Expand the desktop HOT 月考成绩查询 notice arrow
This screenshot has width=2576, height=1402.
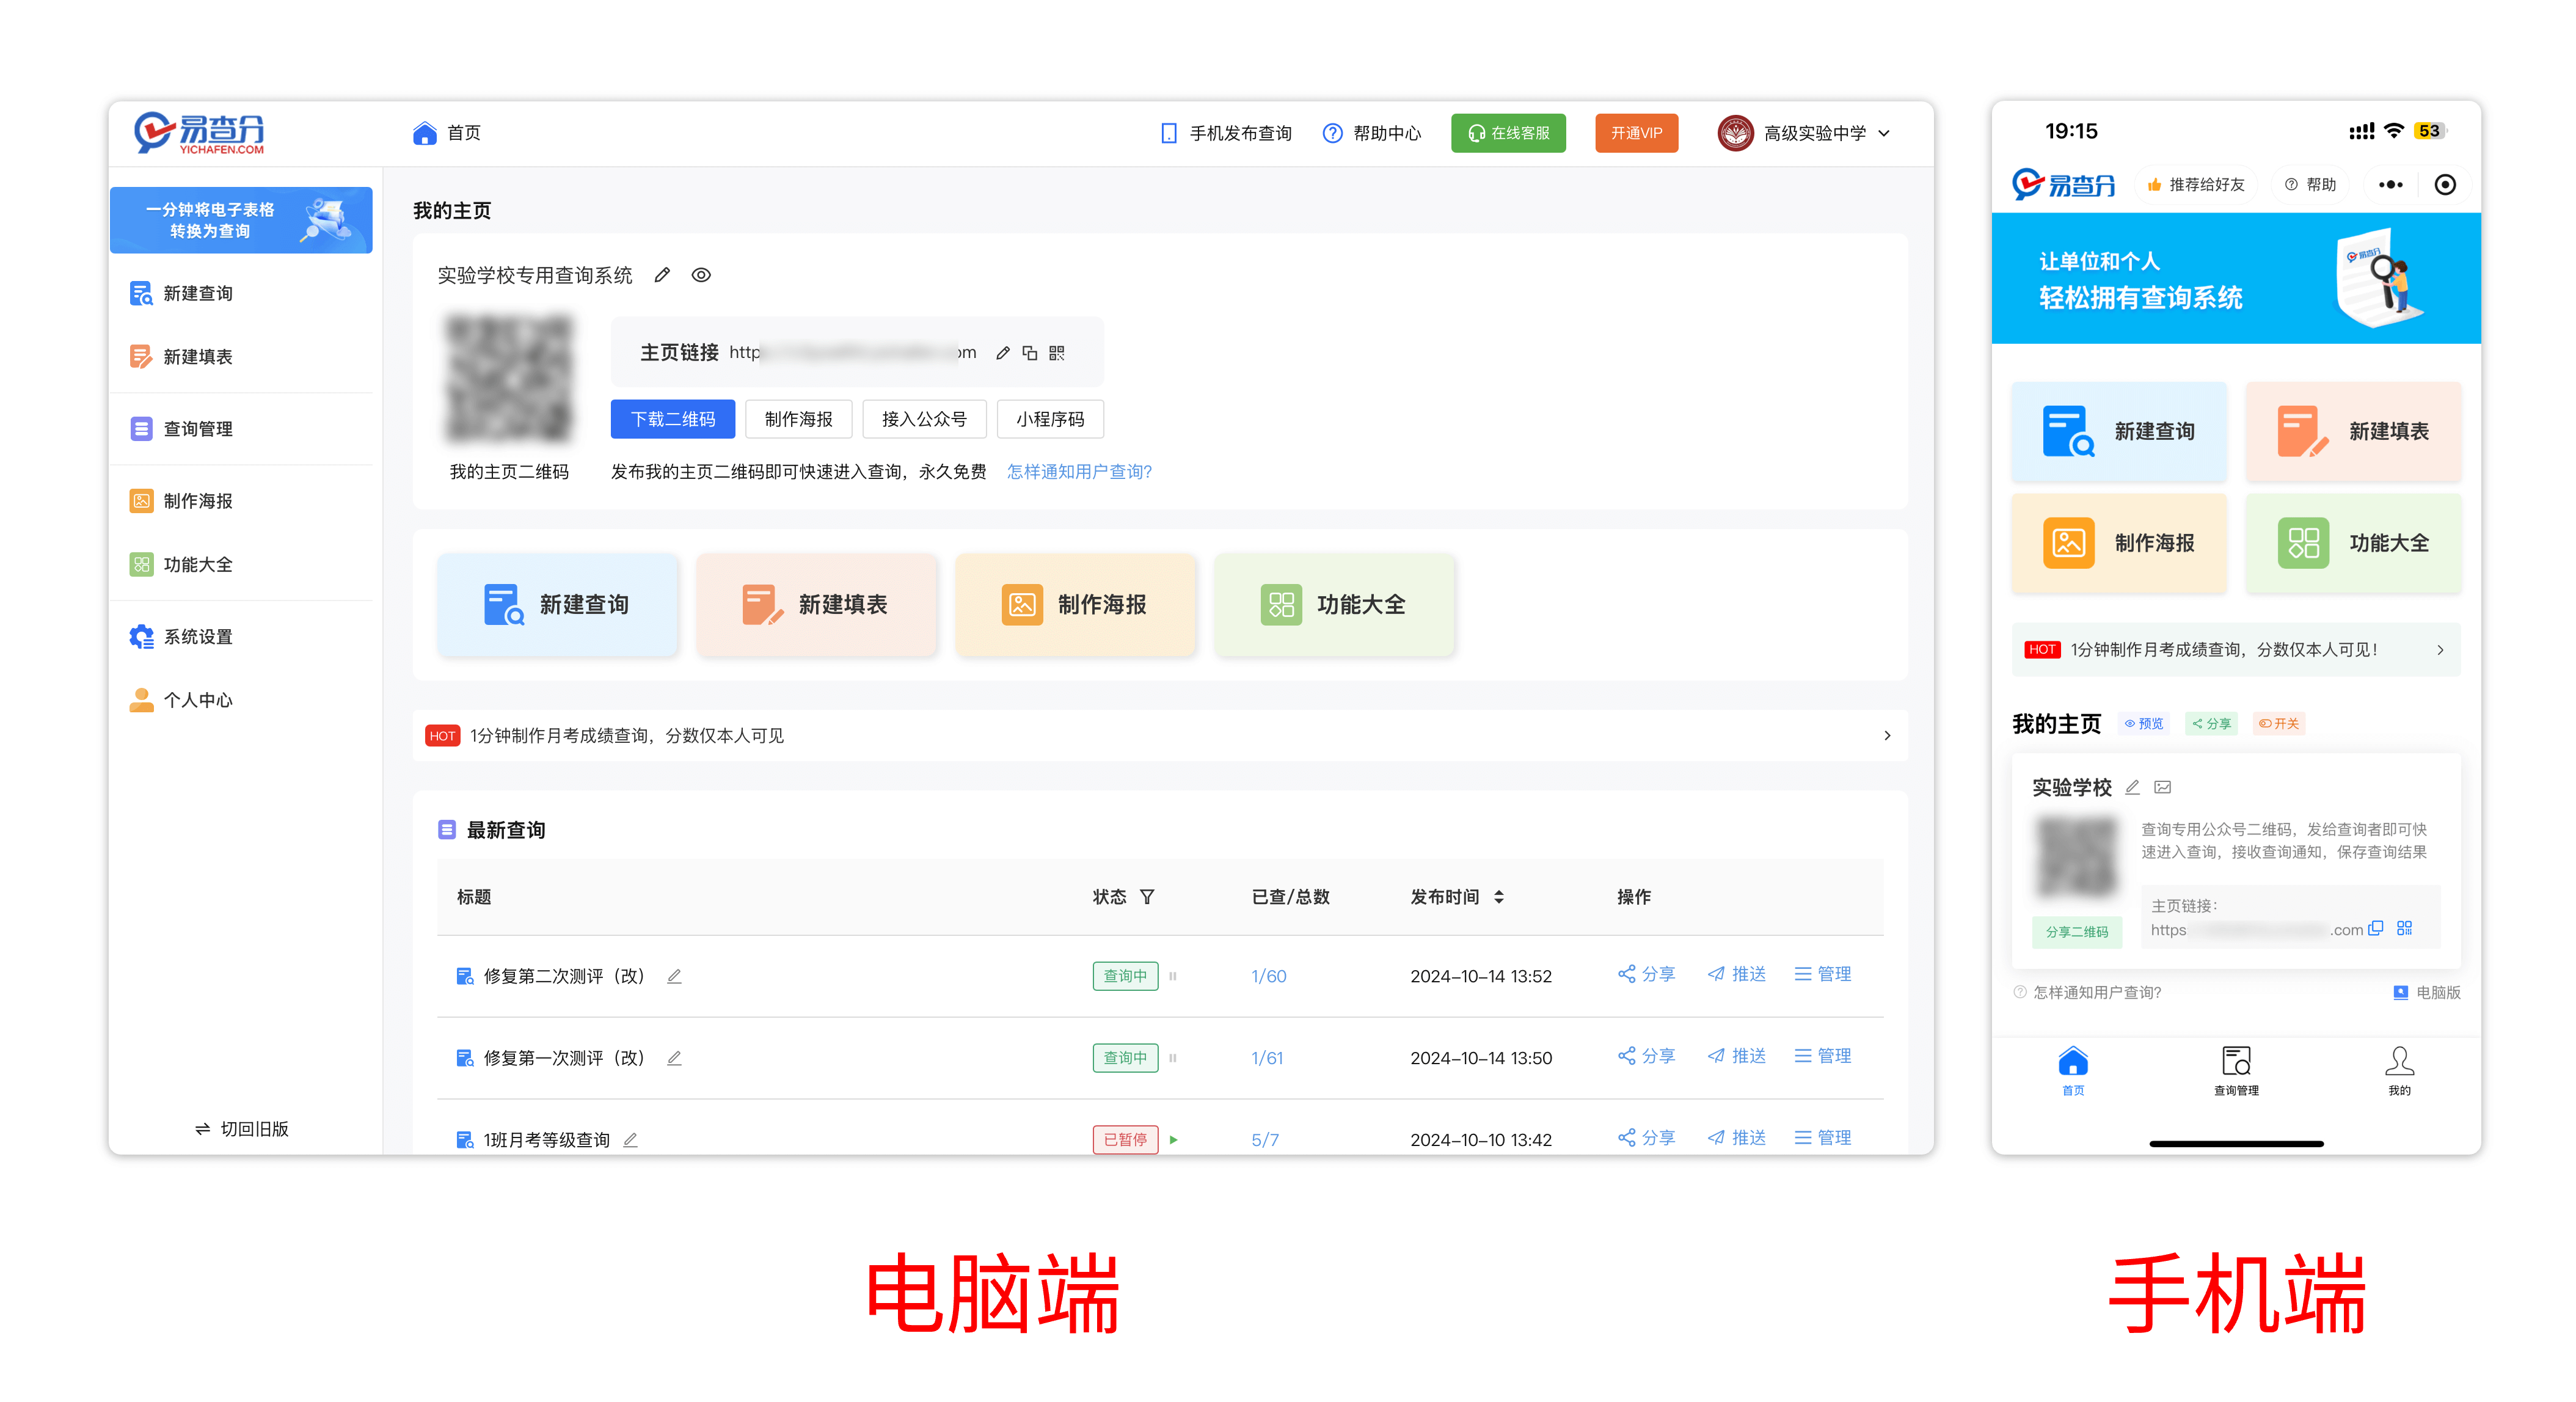pos(1887,735)
